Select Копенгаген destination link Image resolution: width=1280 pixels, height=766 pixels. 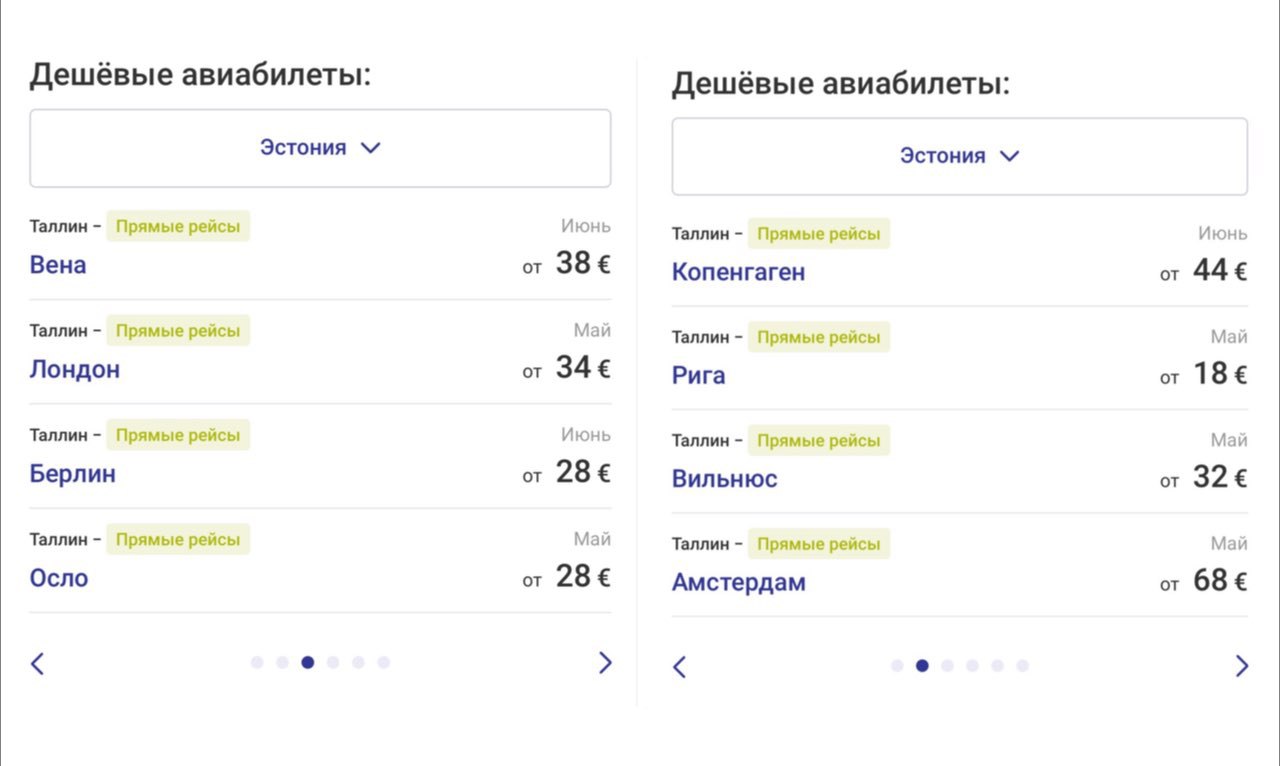tap(738, 272)
